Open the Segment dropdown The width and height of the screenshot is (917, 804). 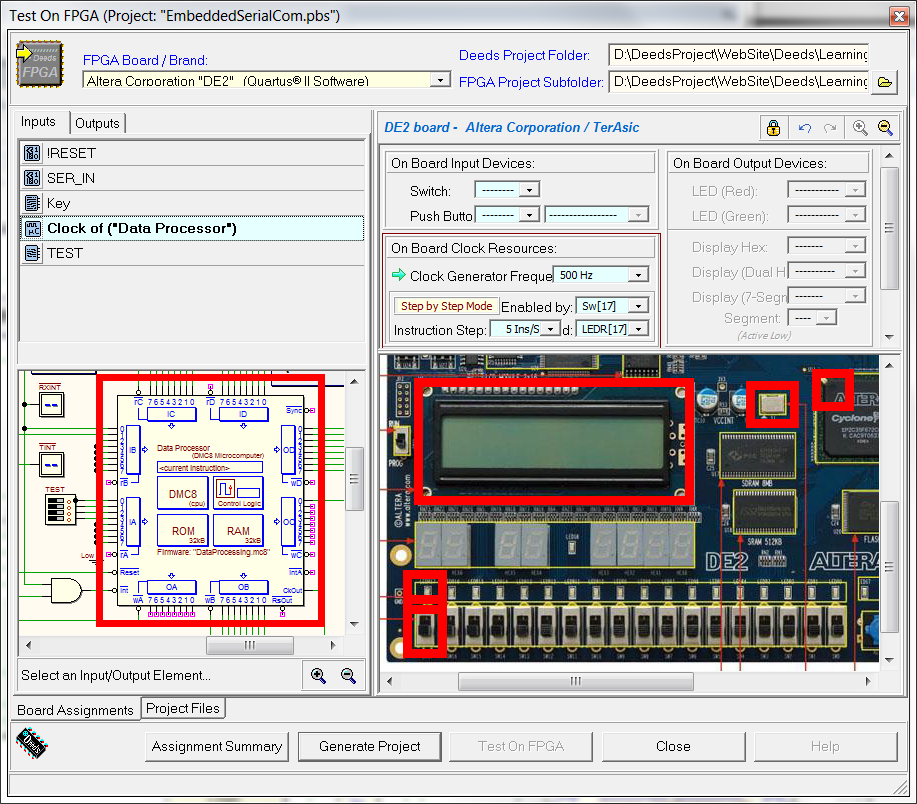point(826,318)
